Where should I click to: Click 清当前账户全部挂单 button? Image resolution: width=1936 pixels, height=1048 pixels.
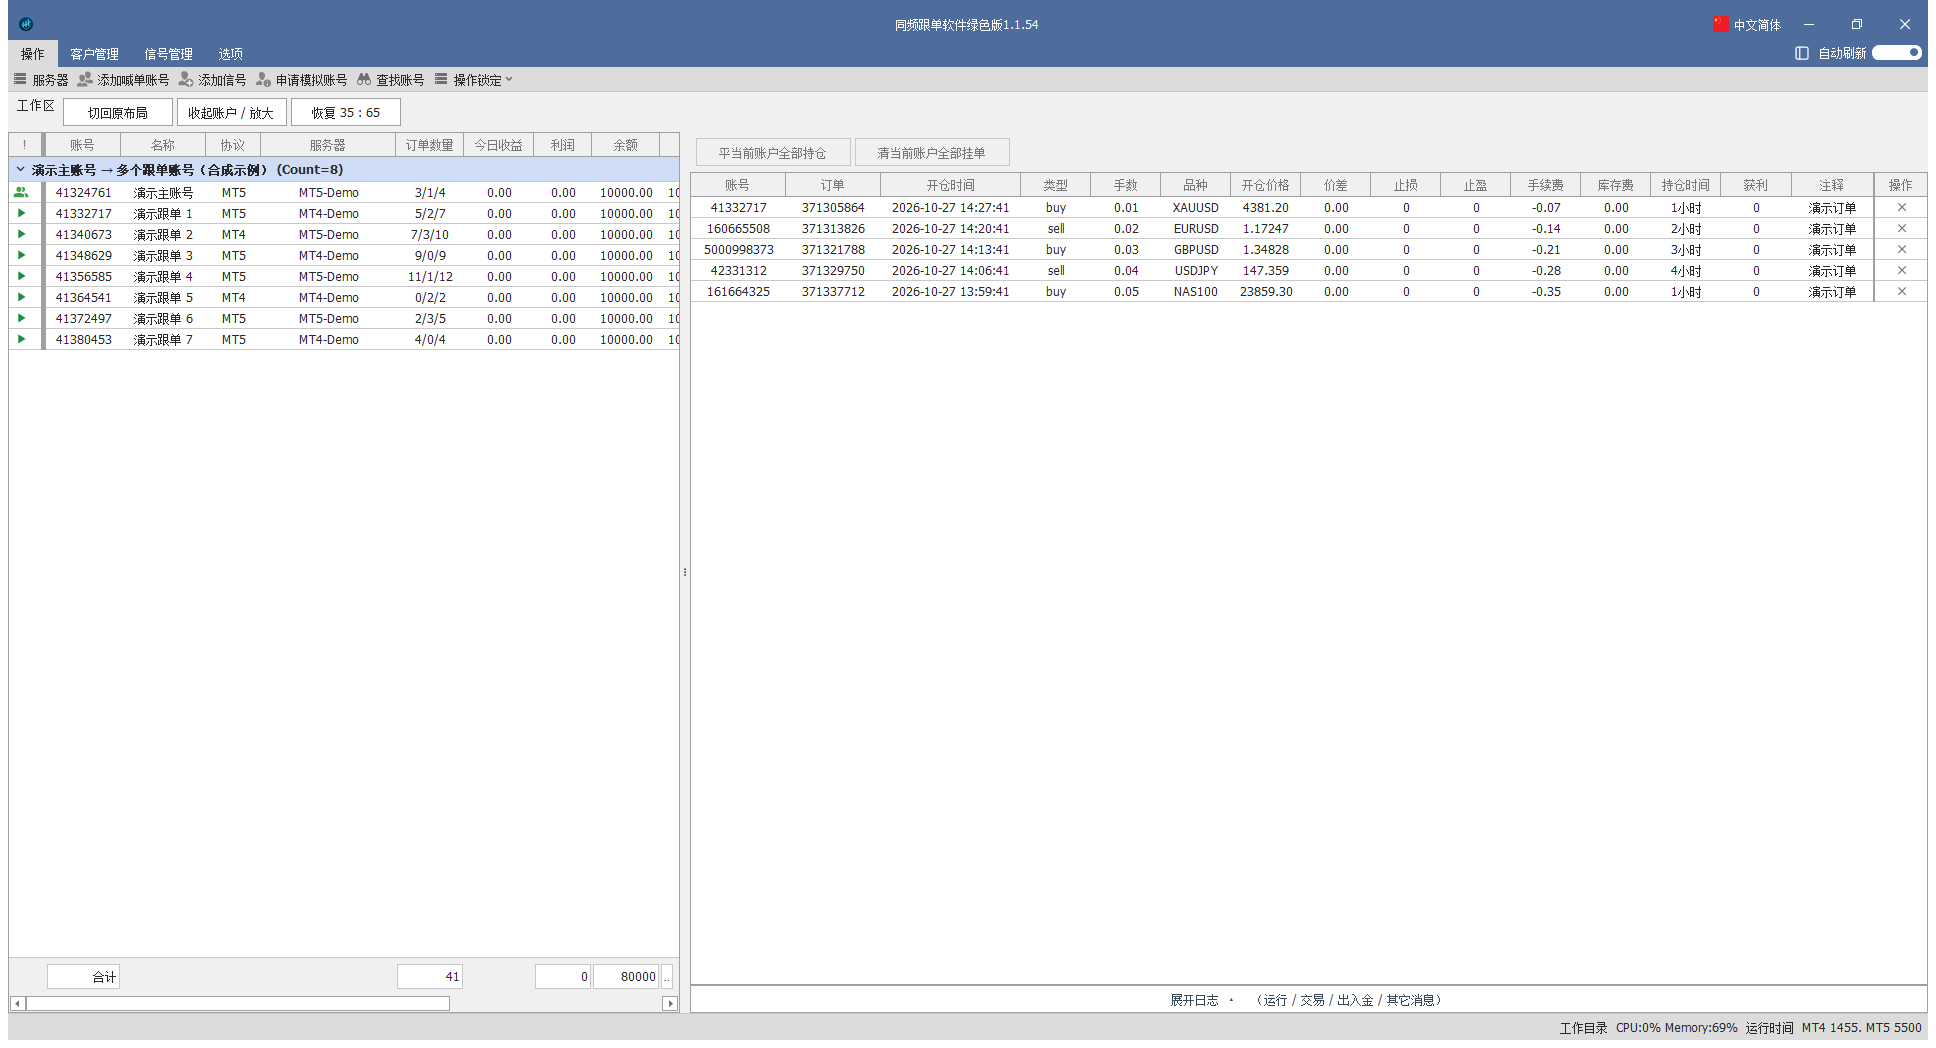pos(932,153)
